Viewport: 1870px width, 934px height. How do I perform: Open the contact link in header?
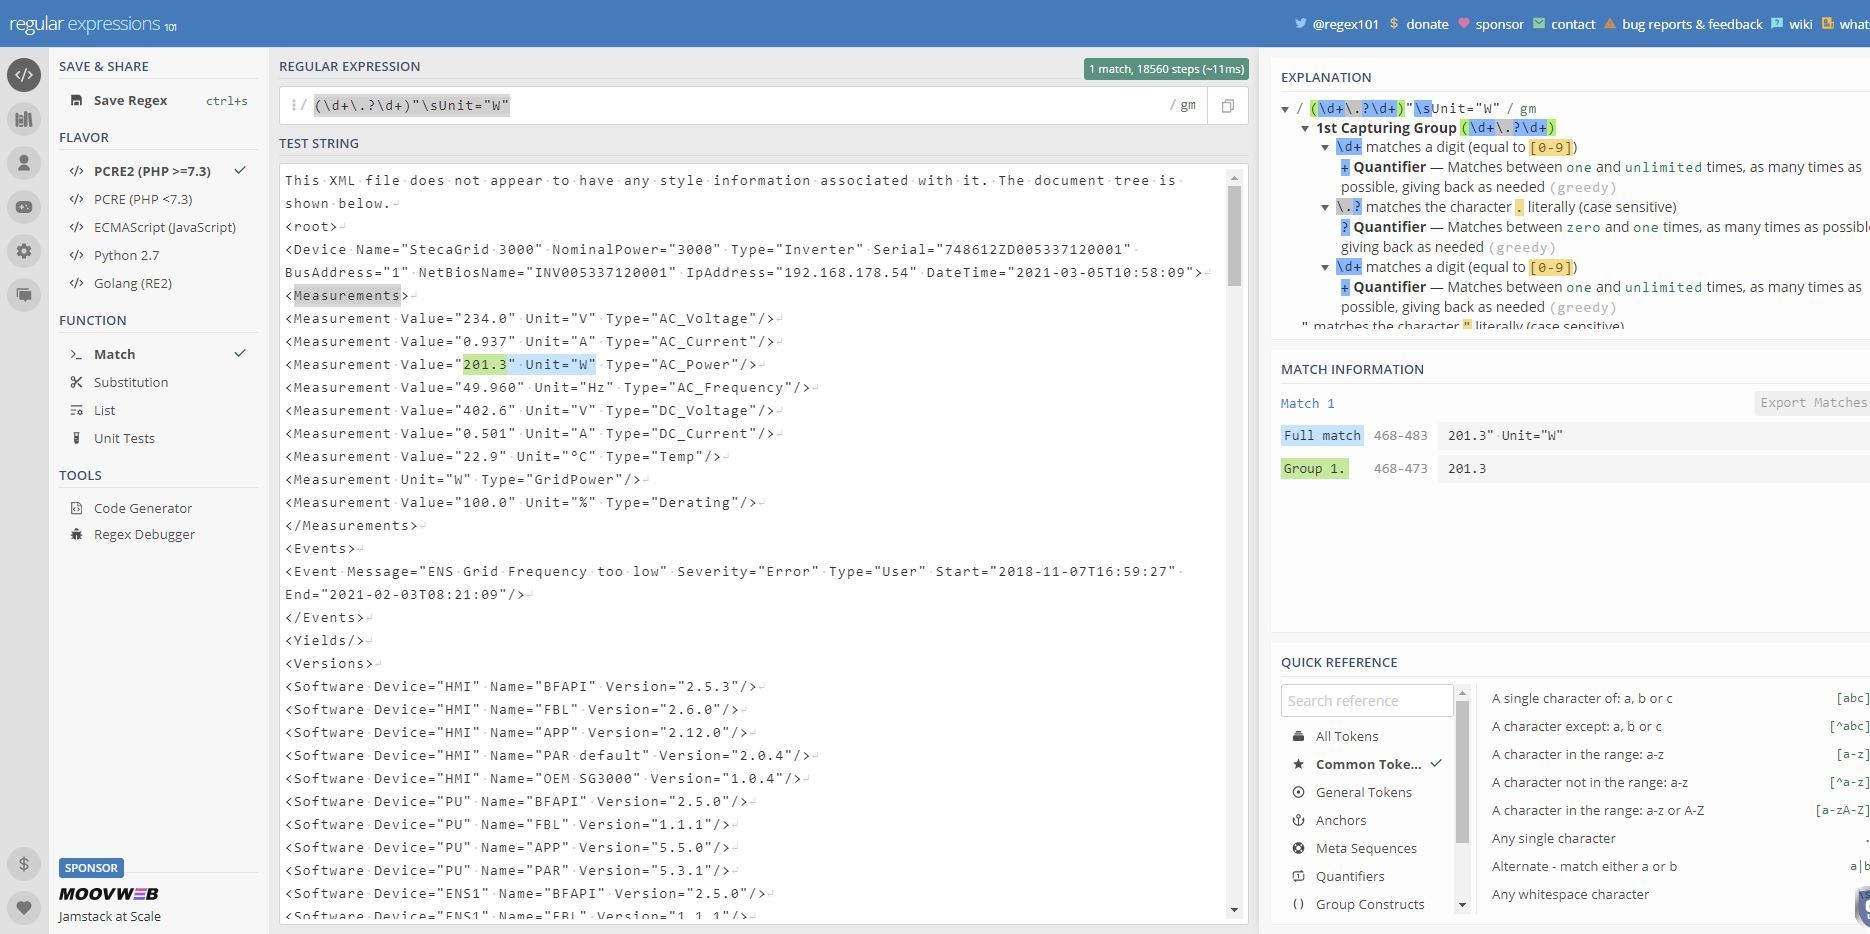click(x=1564, y=24)
